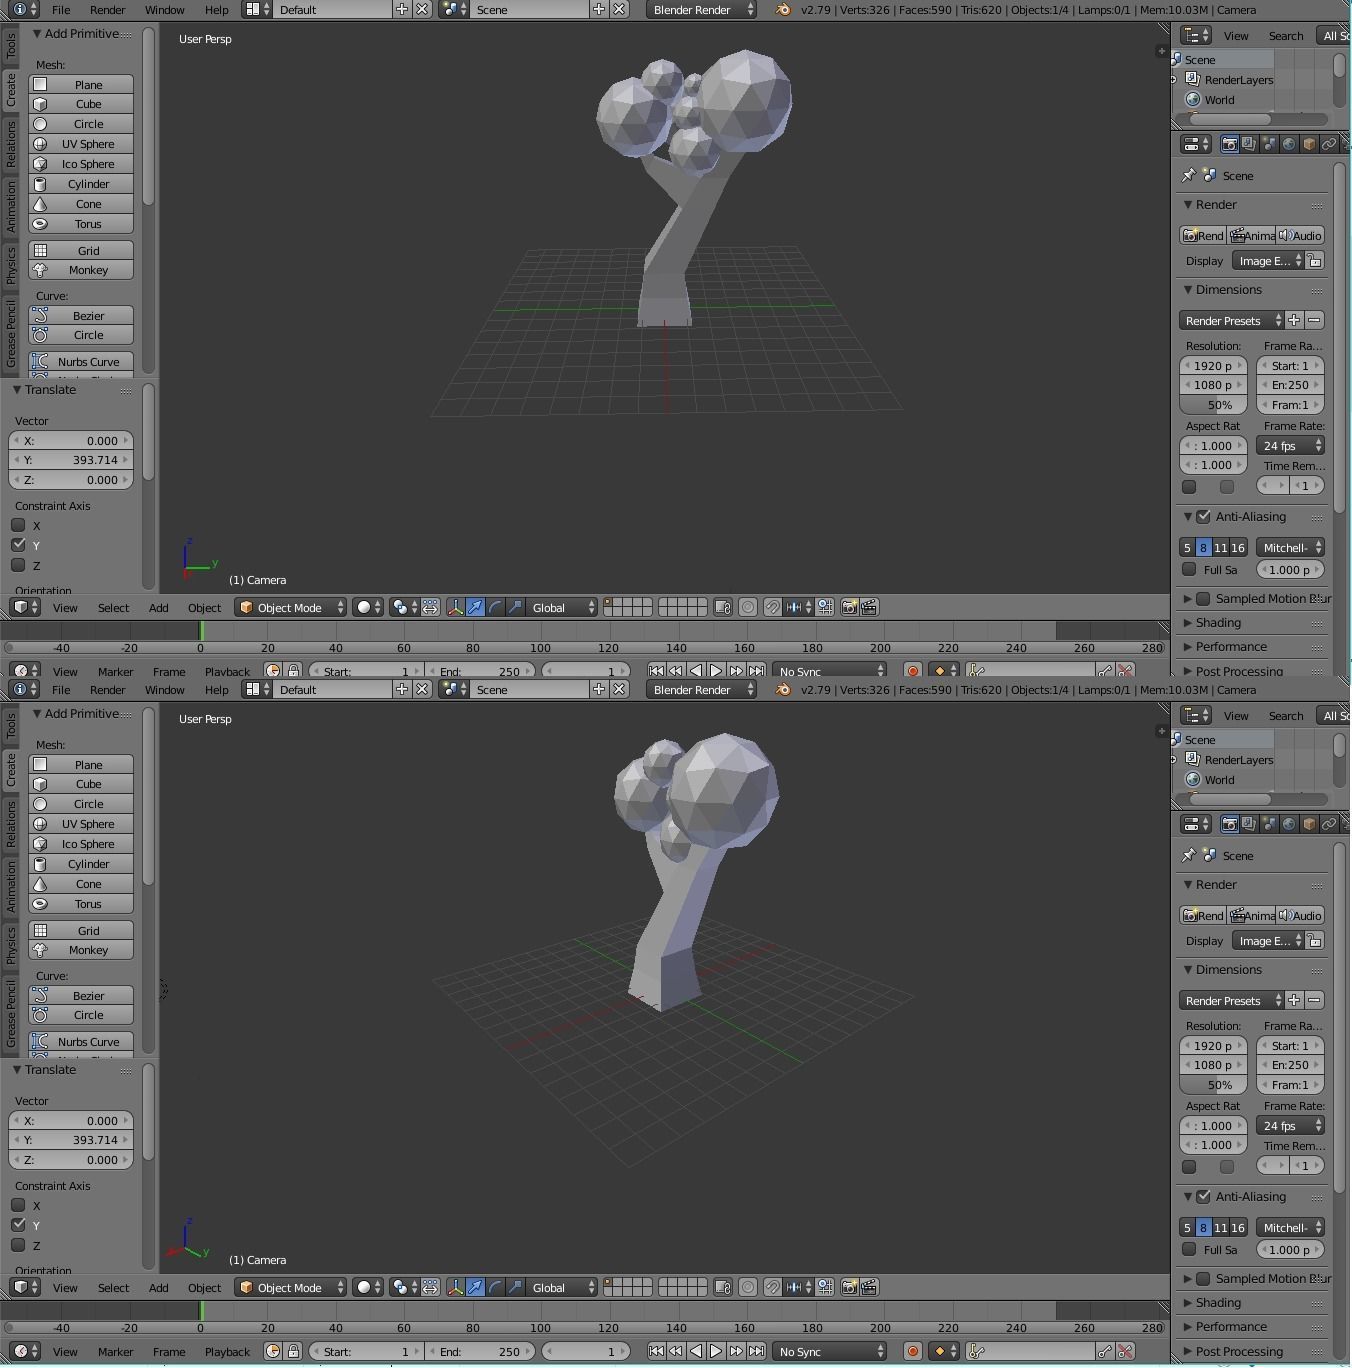Click OpenGL render animation clapper icon in bottom header
Screen dimensions: 1352x1368
pyautogui.click(x=869, y=1287)
